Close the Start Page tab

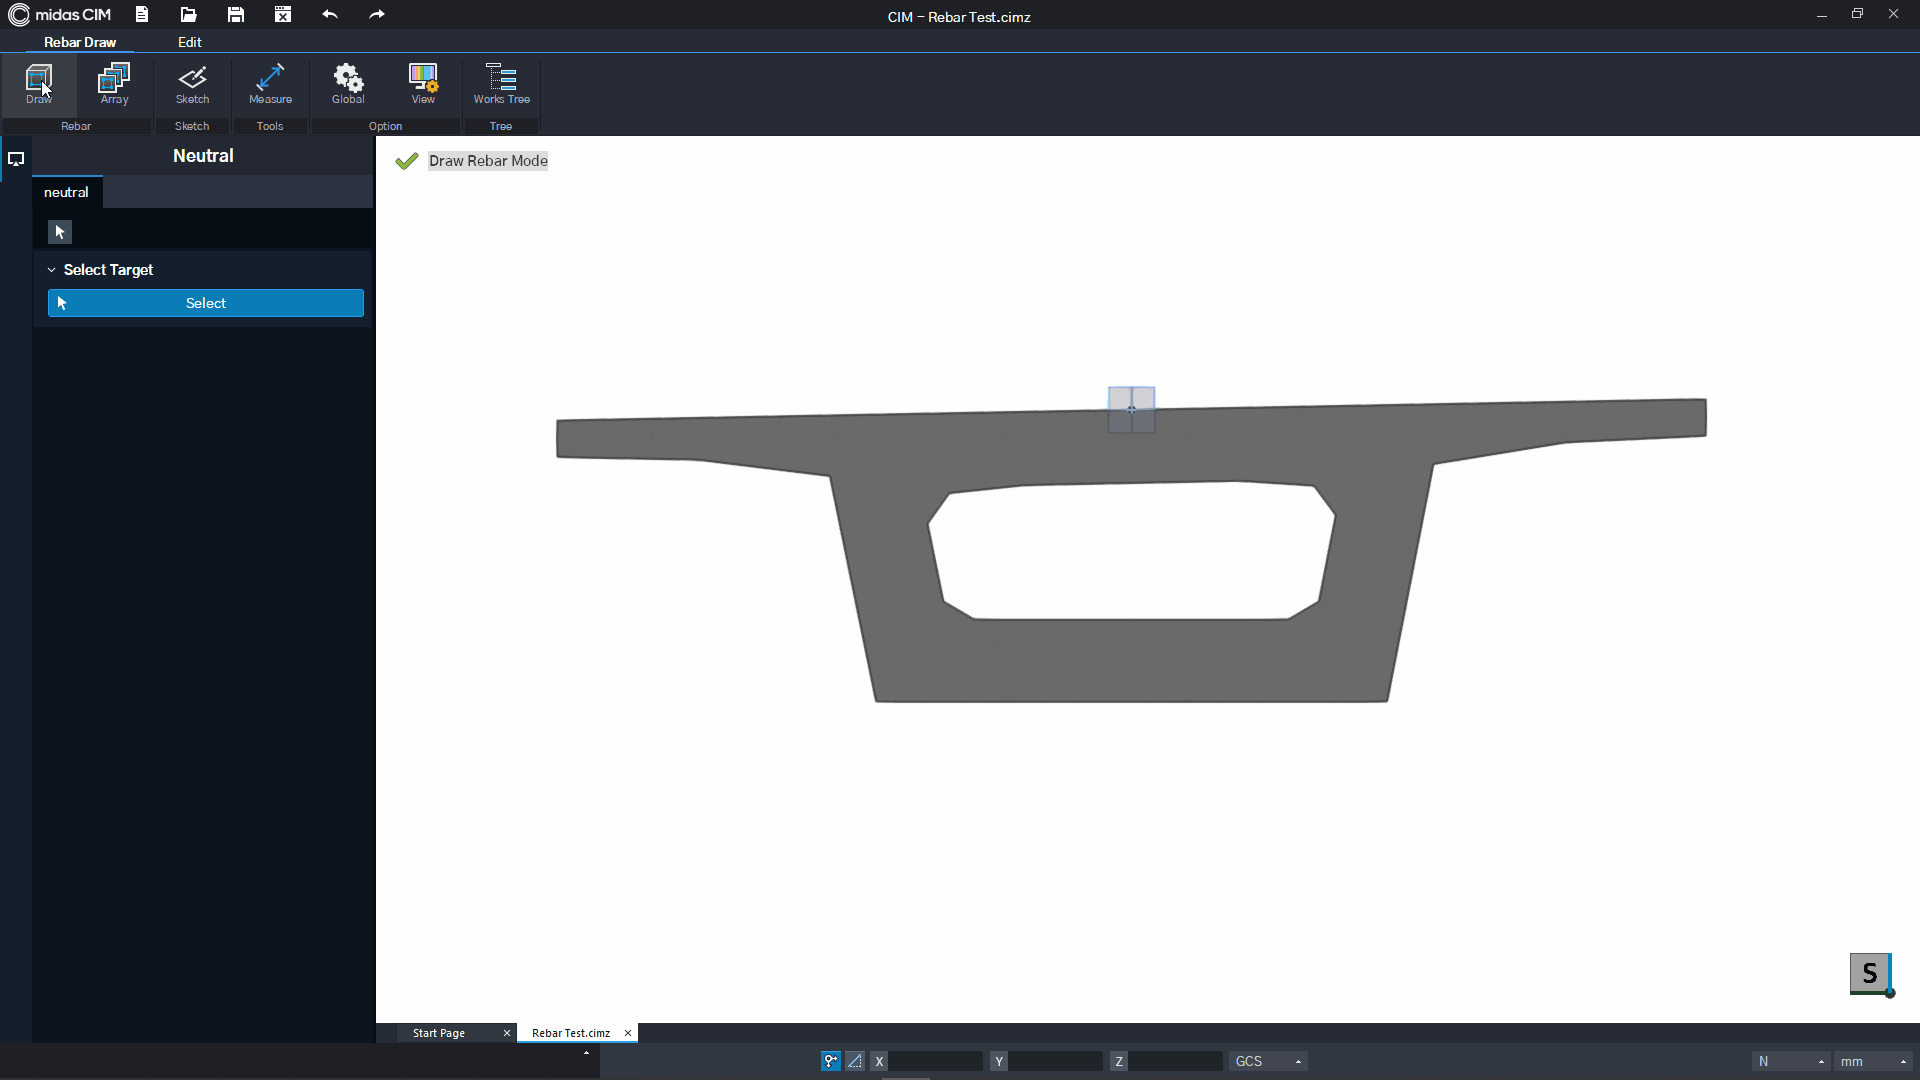507,1033
